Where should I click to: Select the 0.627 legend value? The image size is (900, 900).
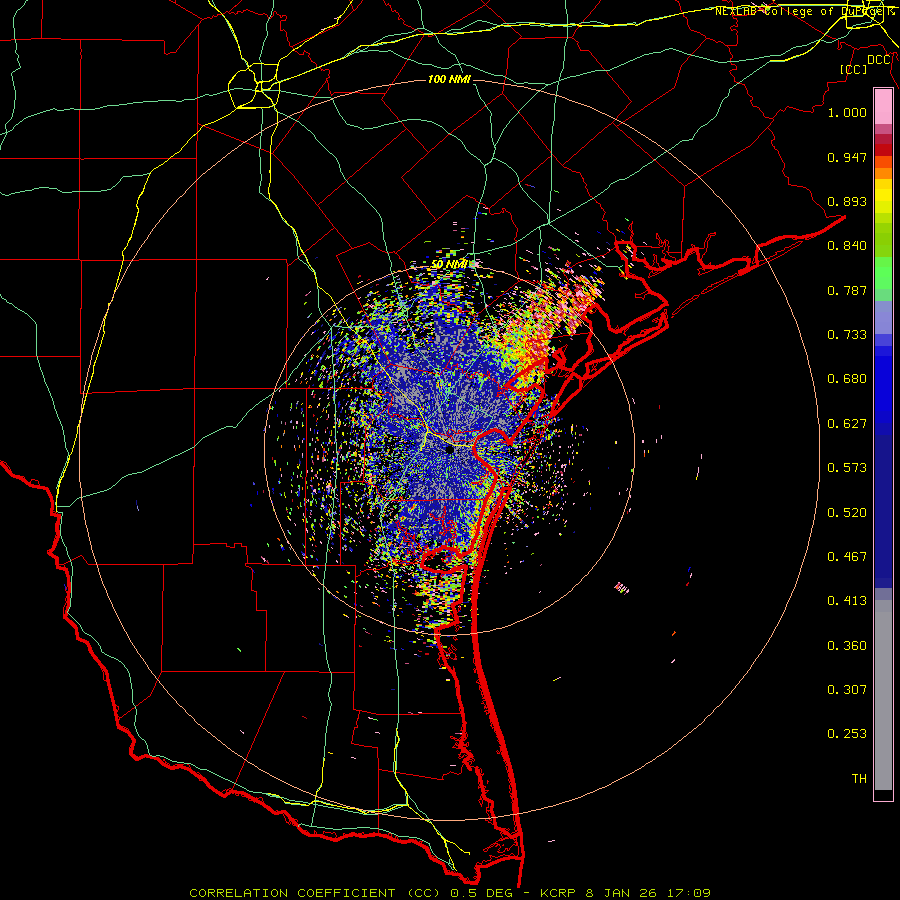pyautogui.click(x=847, y=424)
